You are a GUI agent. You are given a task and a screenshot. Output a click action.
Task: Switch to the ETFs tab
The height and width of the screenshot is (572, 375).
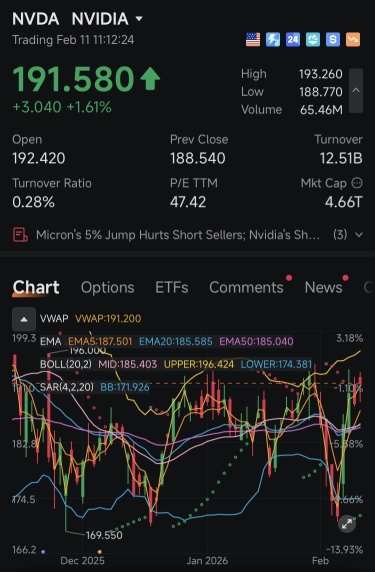point(172,287)
